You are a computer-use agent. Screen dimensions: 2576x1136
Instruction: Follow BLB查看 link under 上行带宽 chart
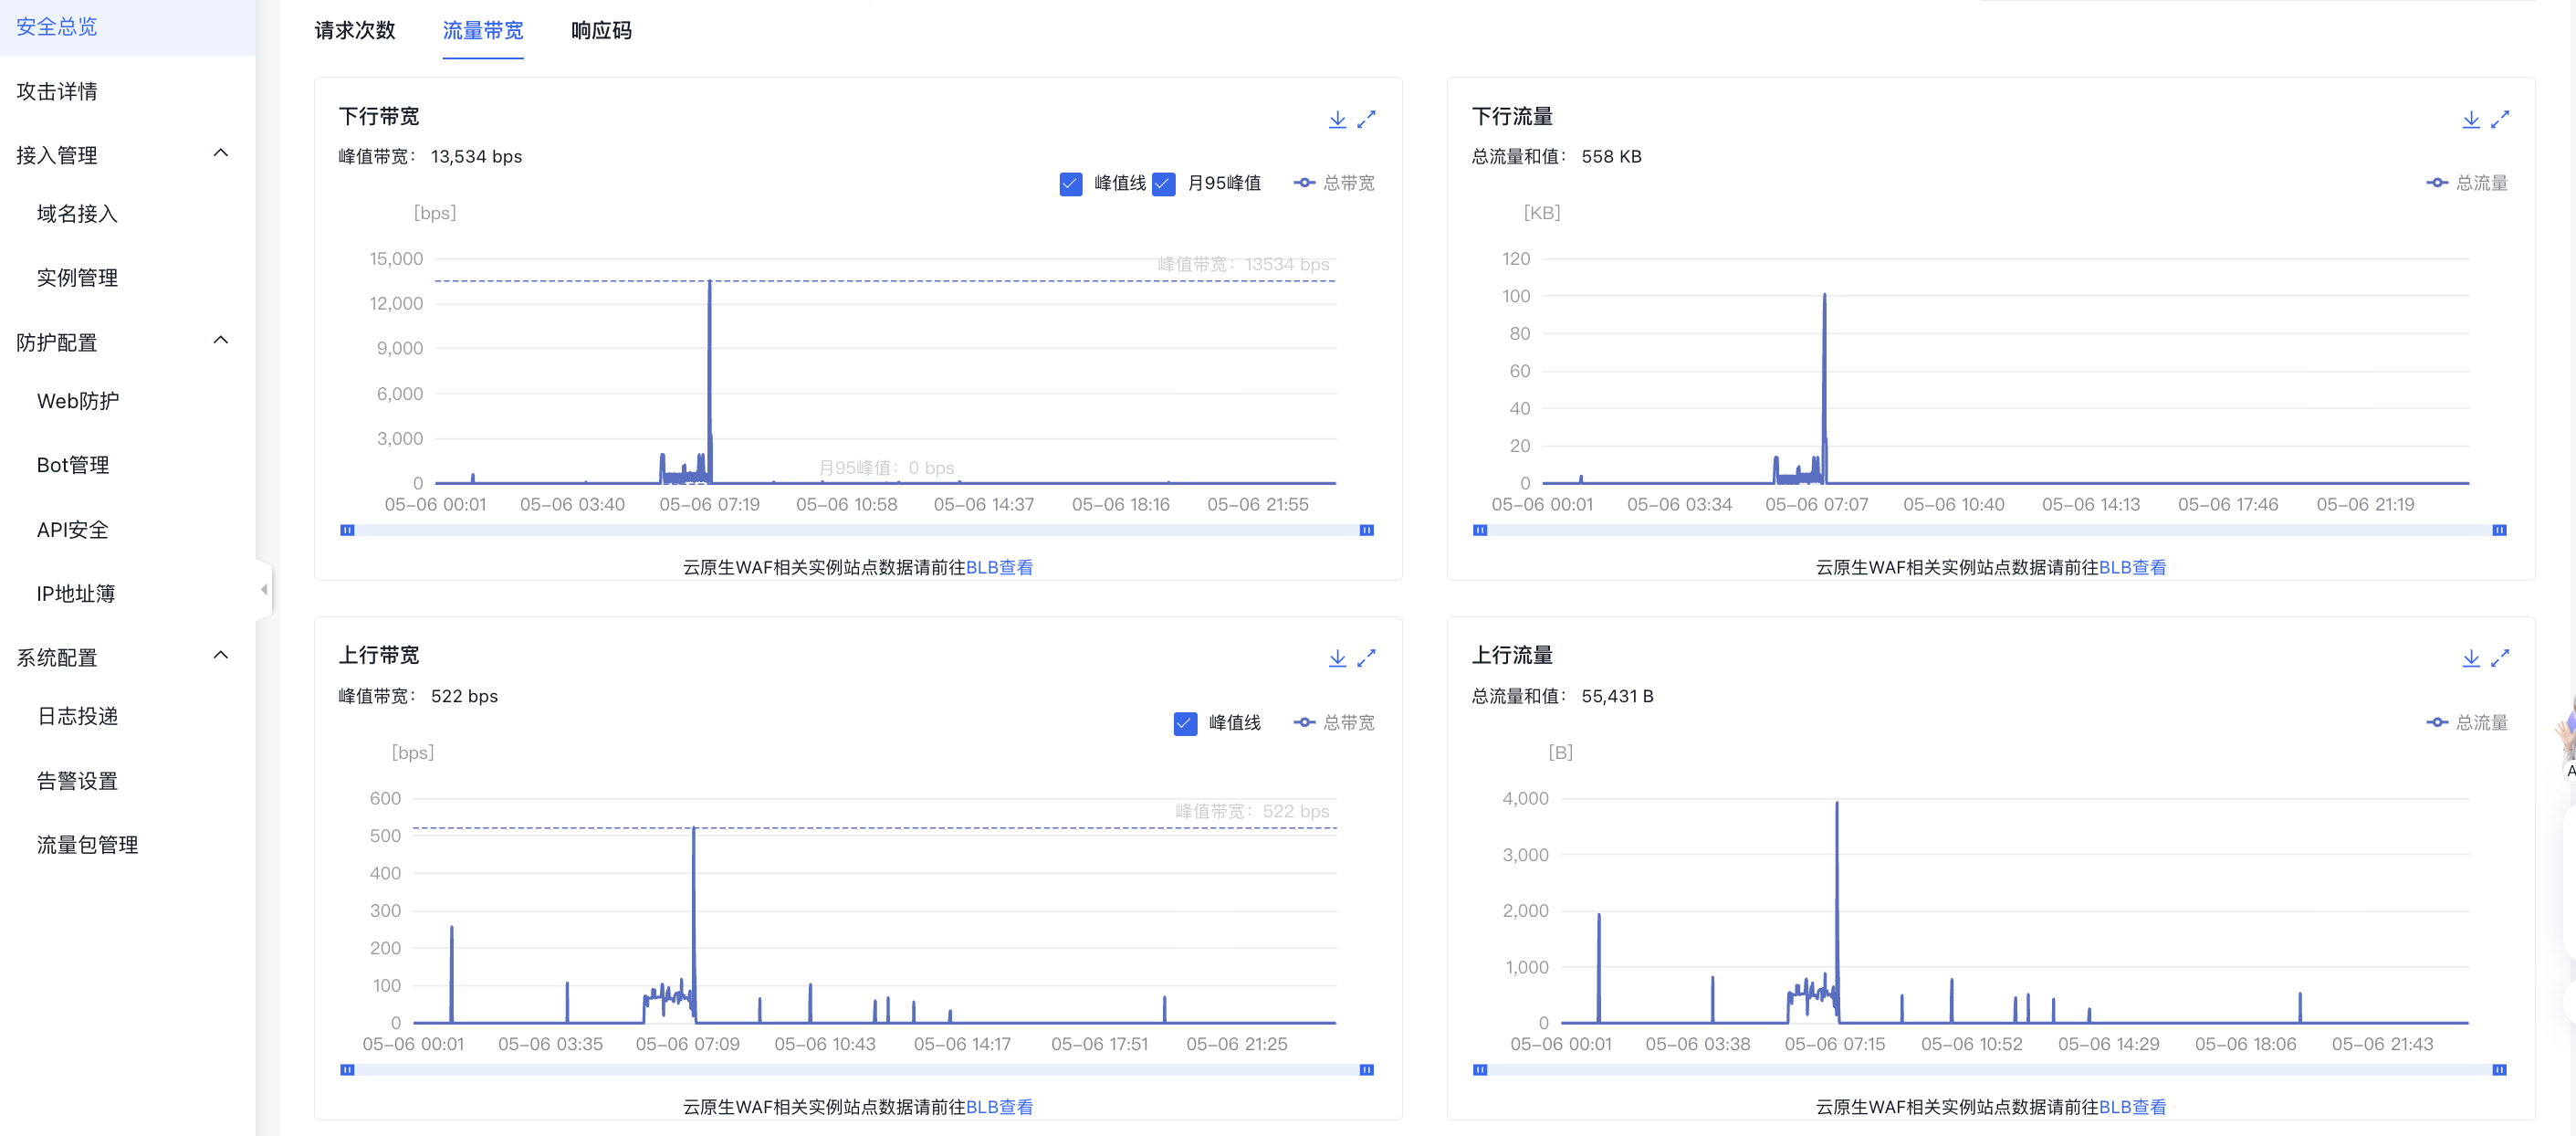pos(999,1106)
